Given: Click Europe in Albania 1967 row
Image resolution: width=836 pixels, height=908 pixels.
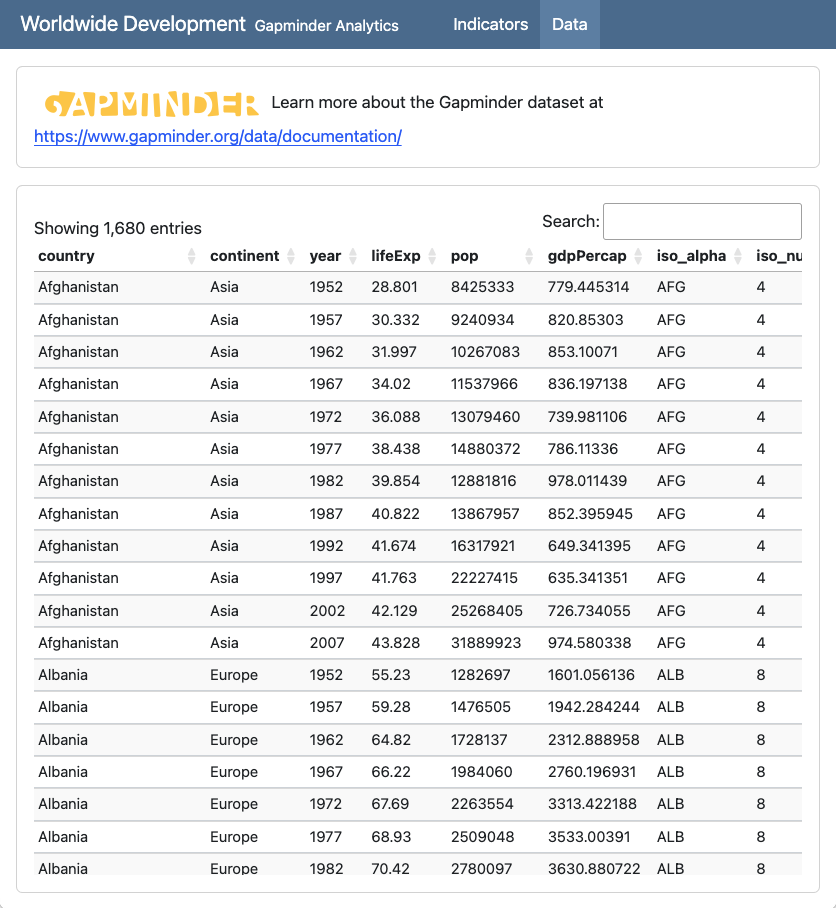Looking at the screenshot, I should [234, 772].
